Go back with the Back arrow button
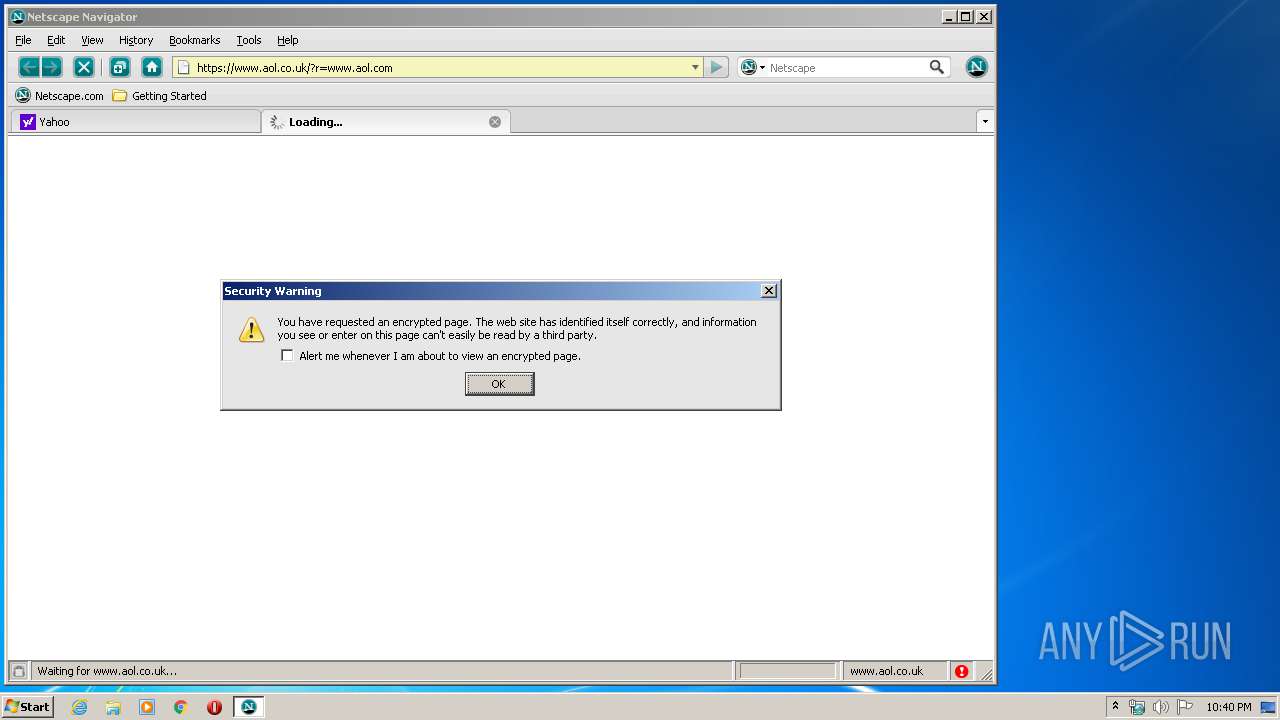1280x720 pixels. [29, 67]
